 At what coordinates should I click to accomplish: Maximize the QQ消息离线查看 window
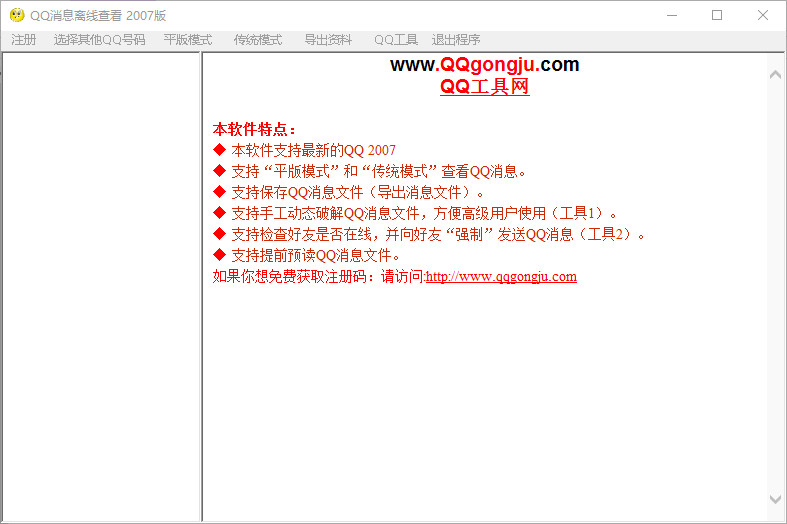[717, 16]
